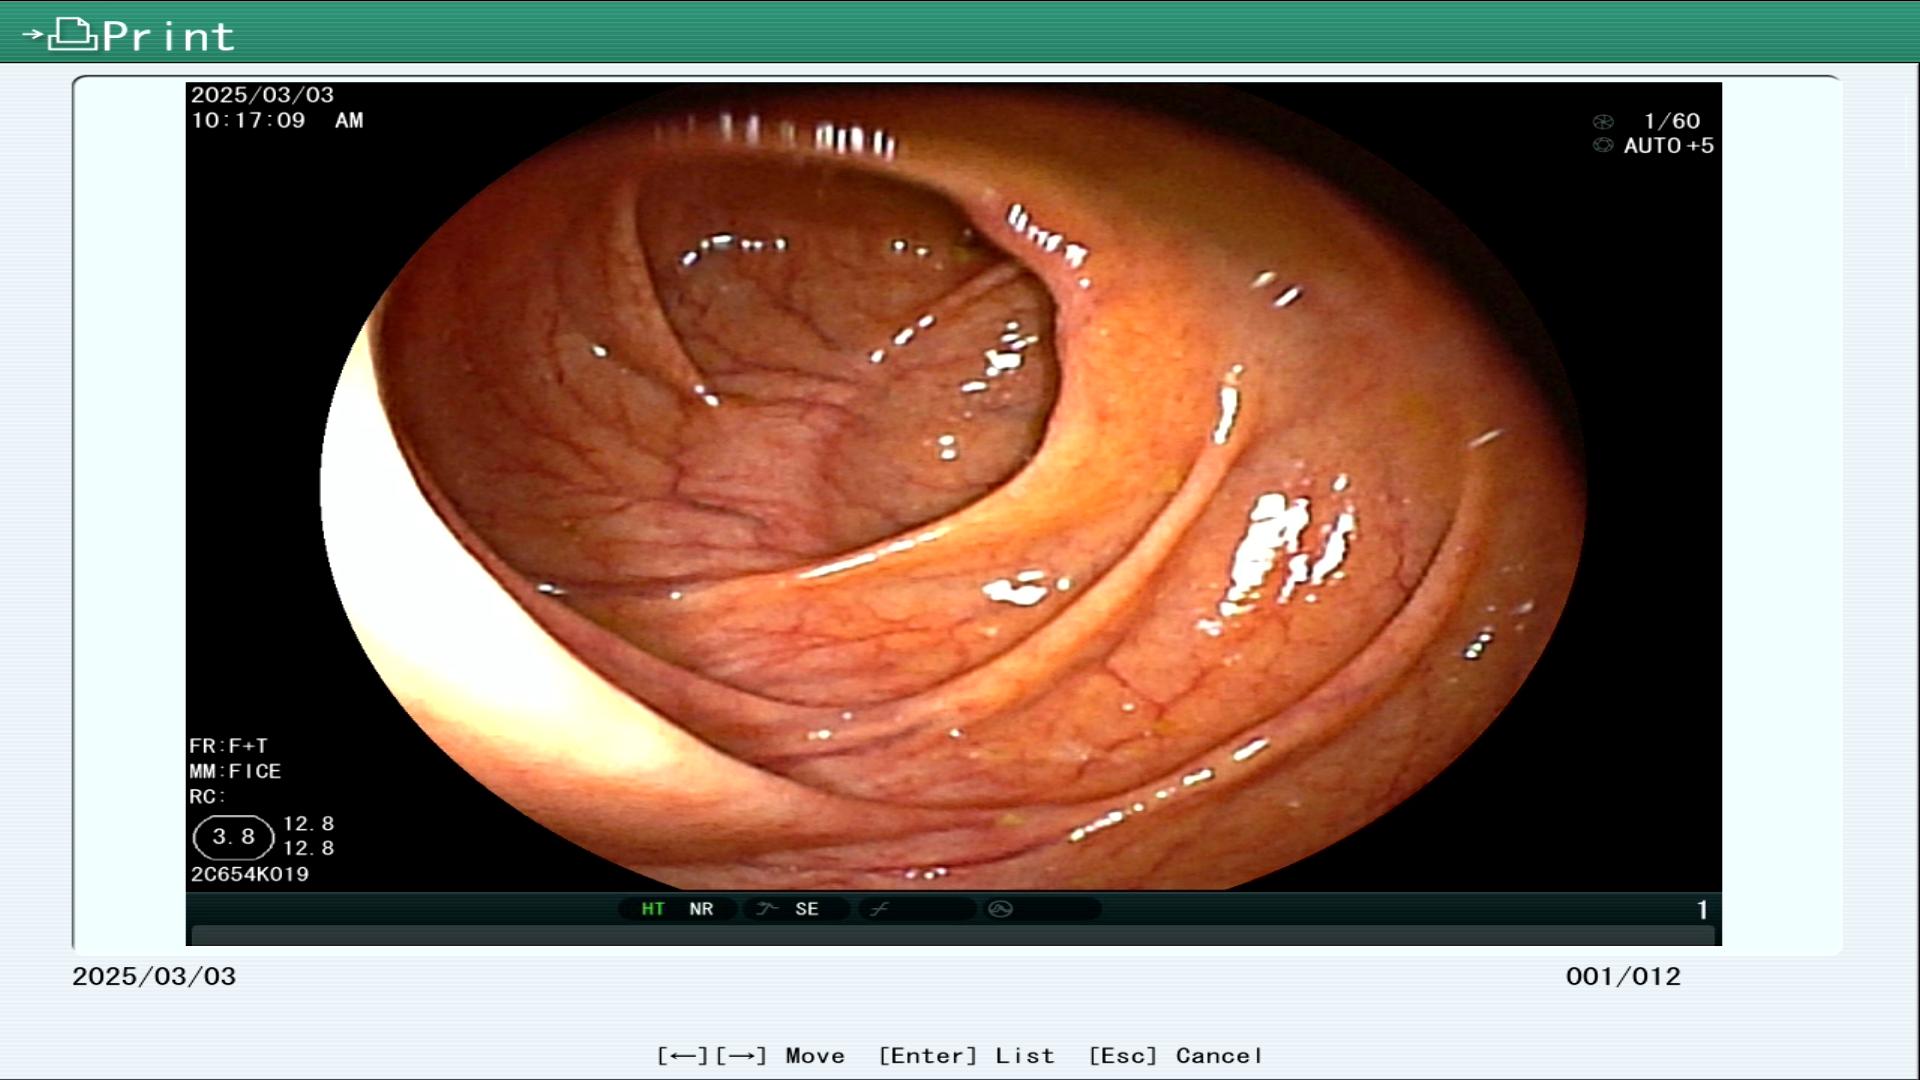Click the upper 12.8 value
The width and height of the screenshot is (1920, 1080).
coord(308,824)
